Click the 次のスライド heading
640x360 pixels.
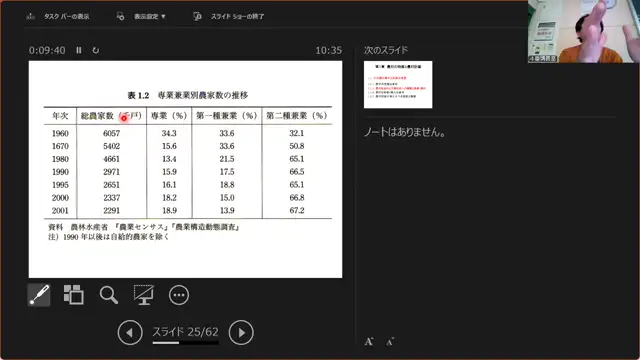386,50
